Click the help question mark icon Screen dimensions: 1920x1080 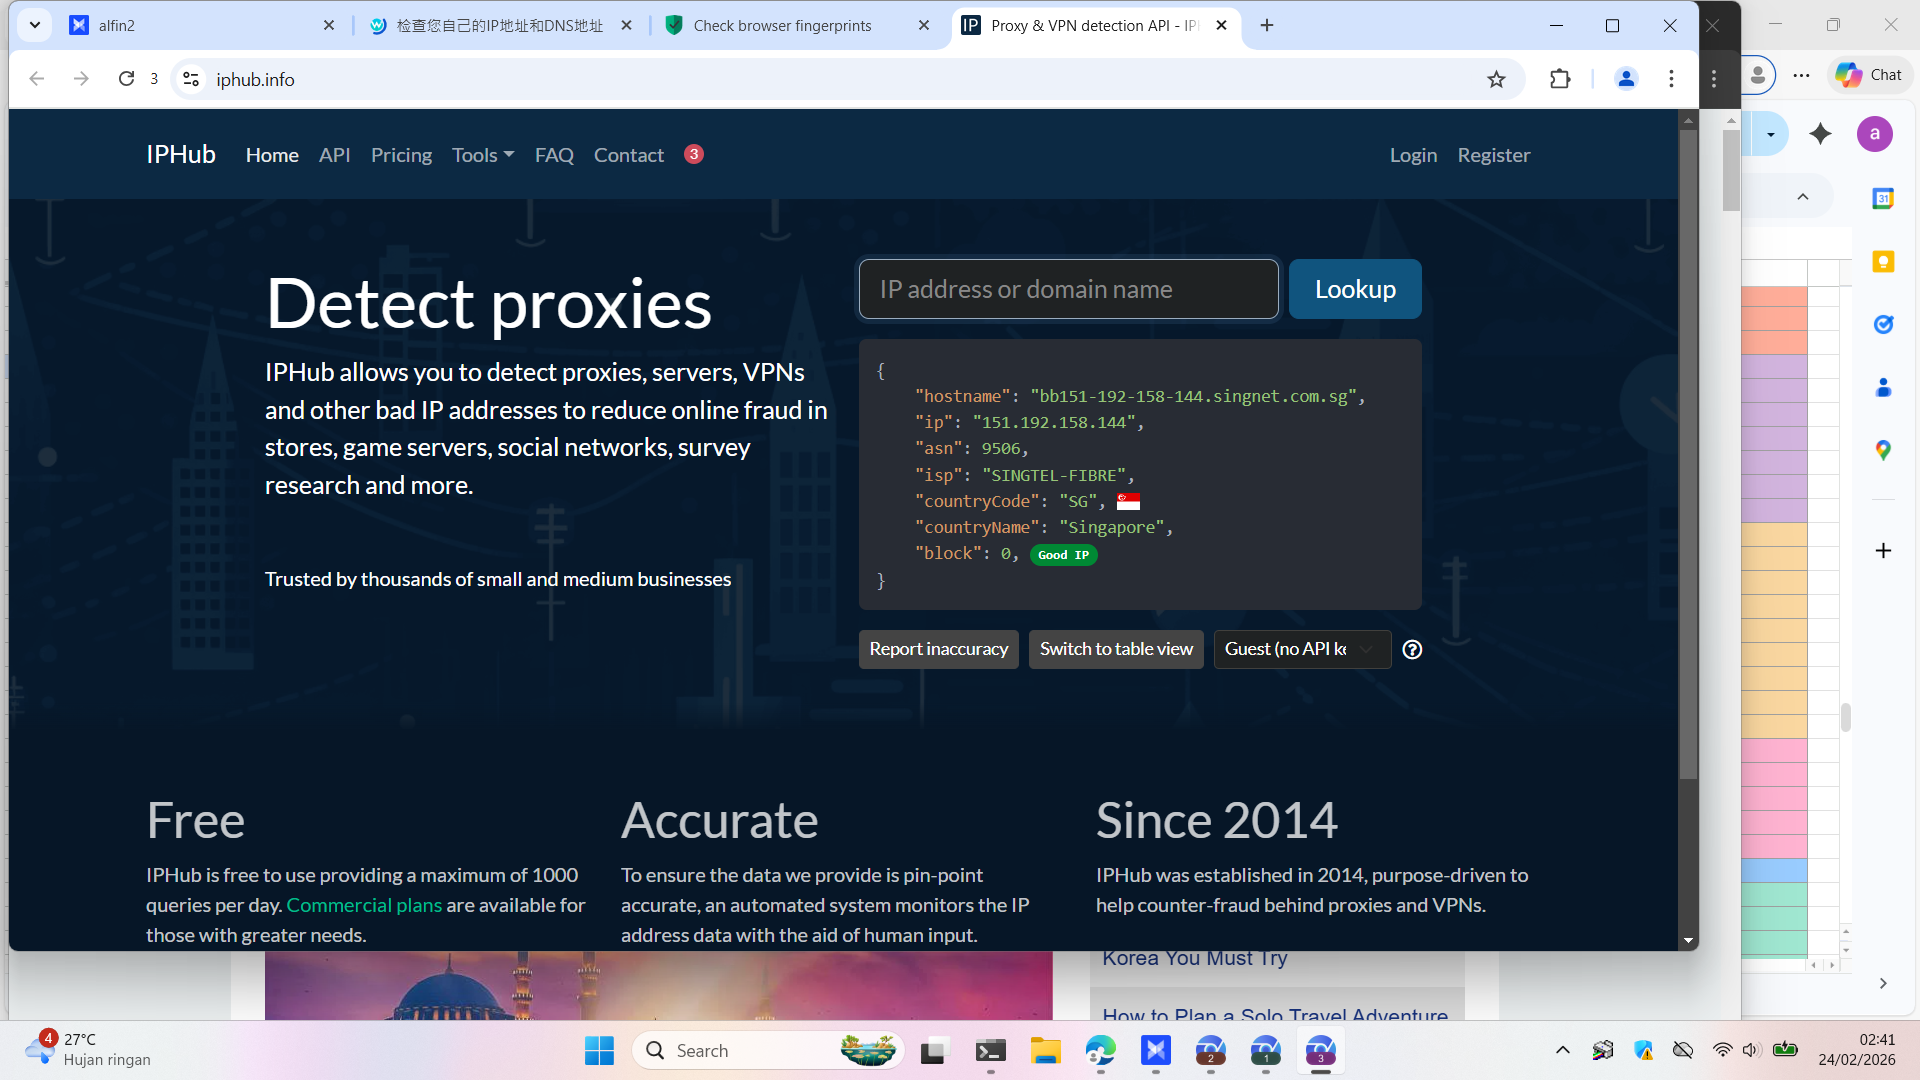(1412, 650)
